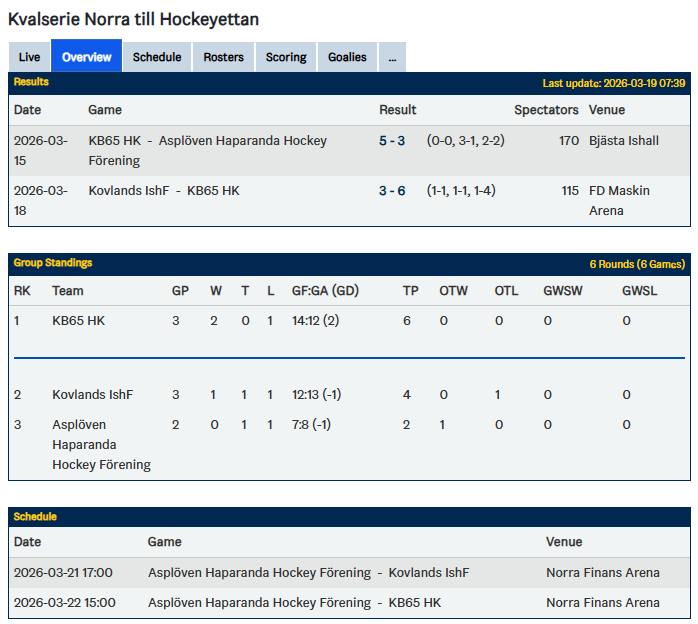
Task: Click the FD Maskin Arena venue
Action: [x=619, y=201]
